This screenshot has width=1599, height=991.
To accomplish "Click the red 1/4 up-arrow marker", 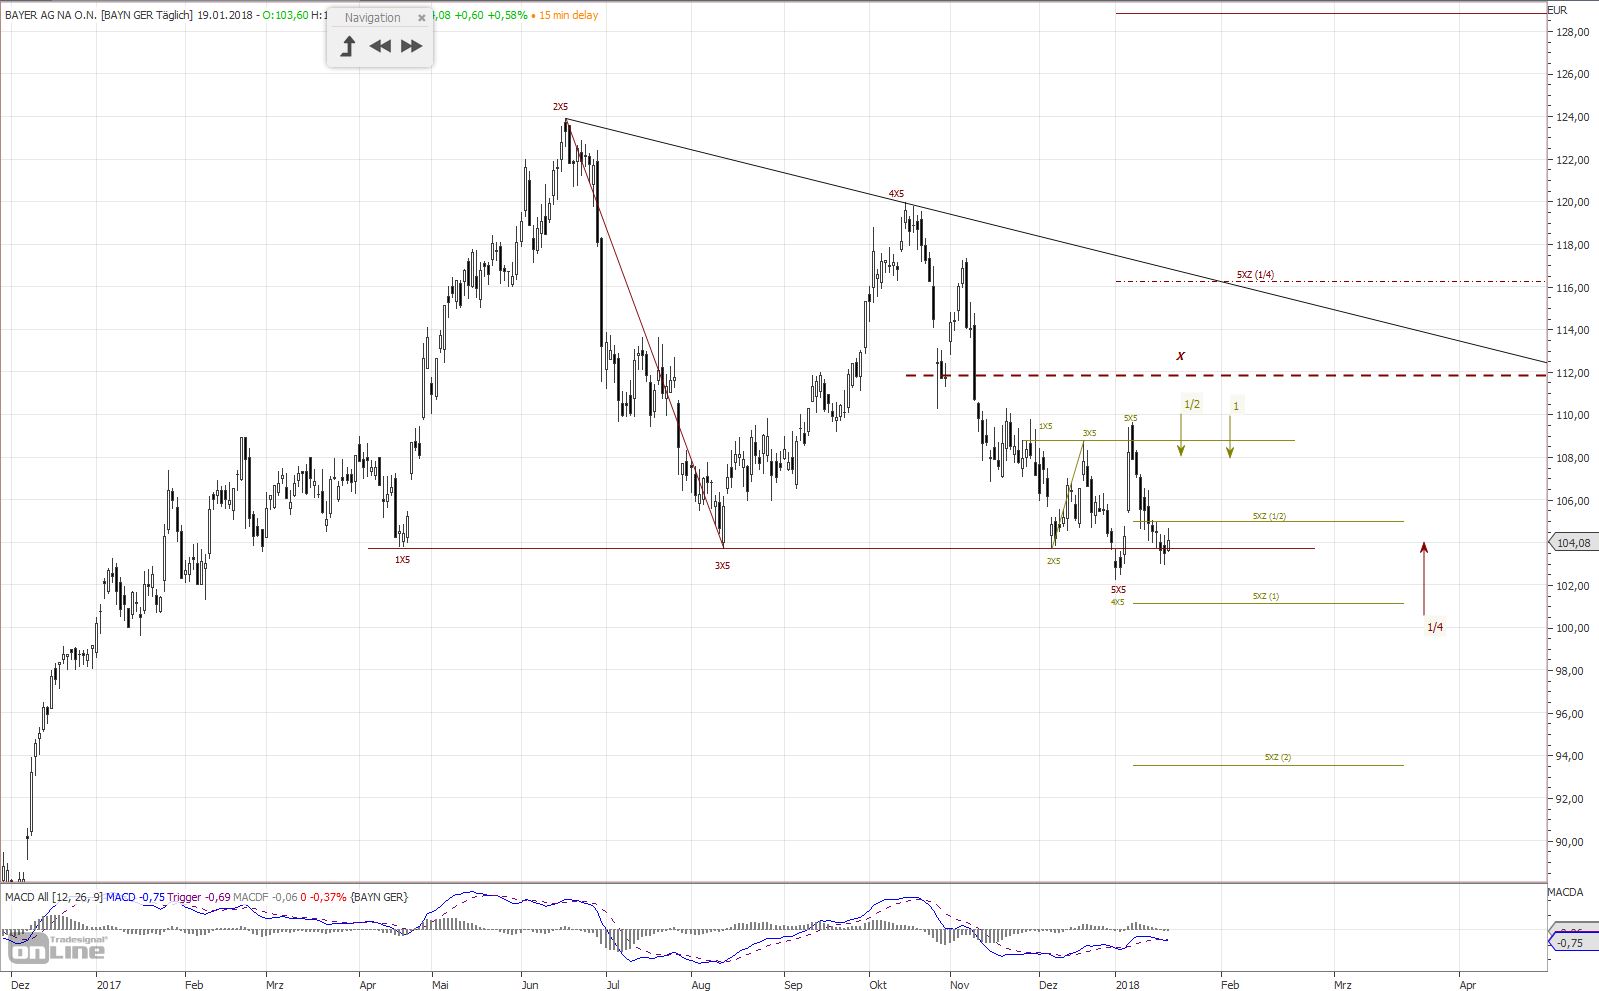I will (x=1424, y=578).
